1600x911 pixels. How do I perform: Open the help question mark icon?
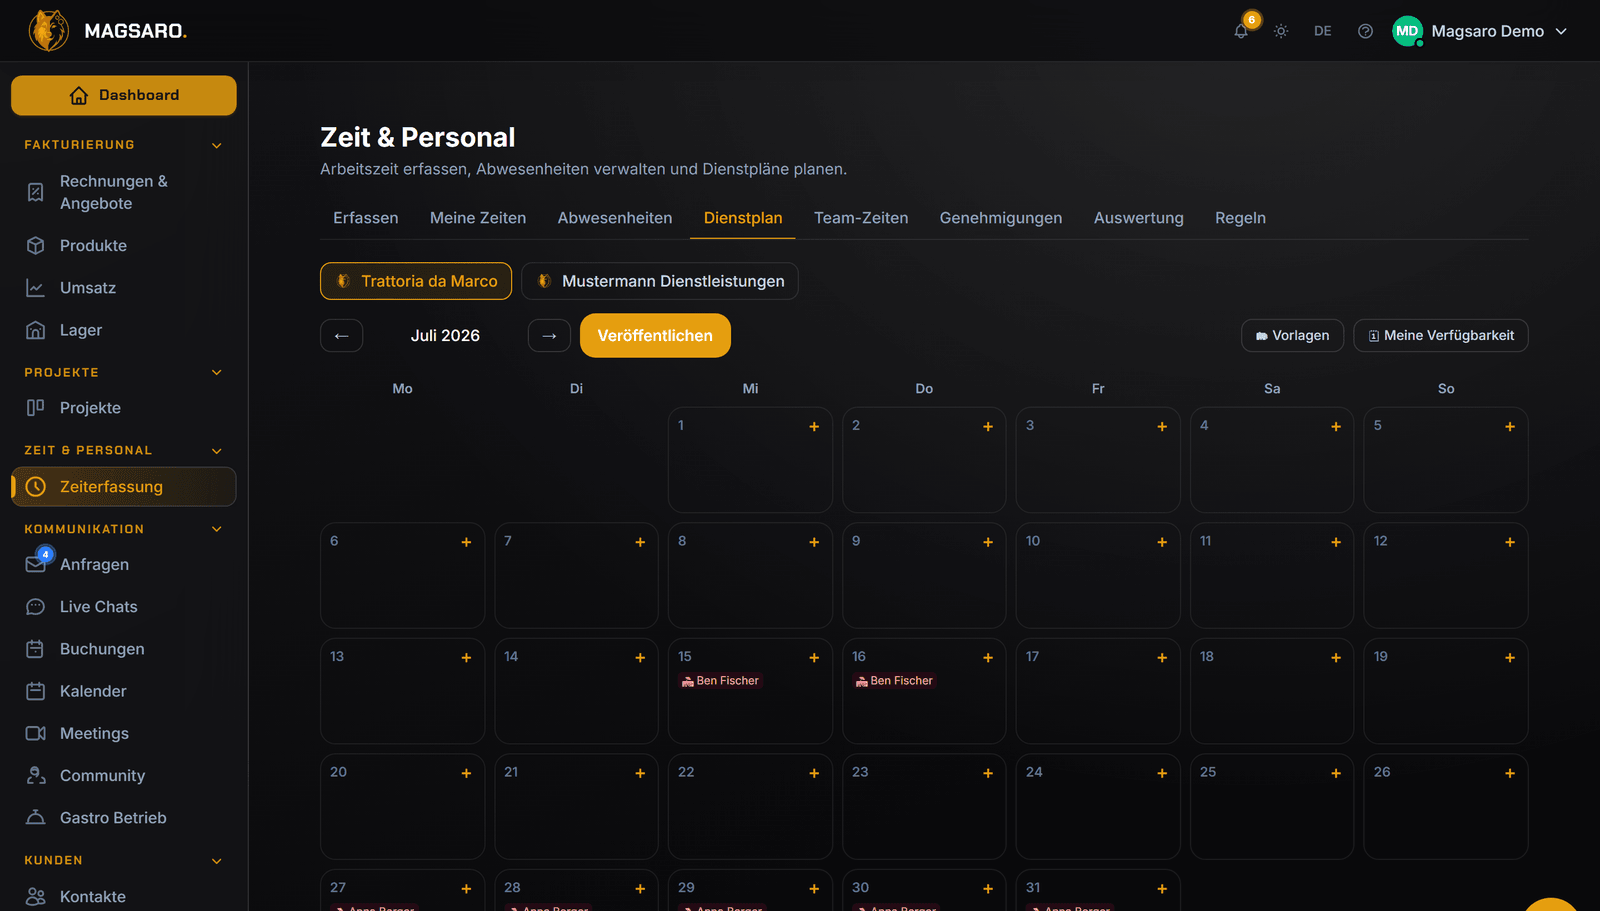(1365, 31)
